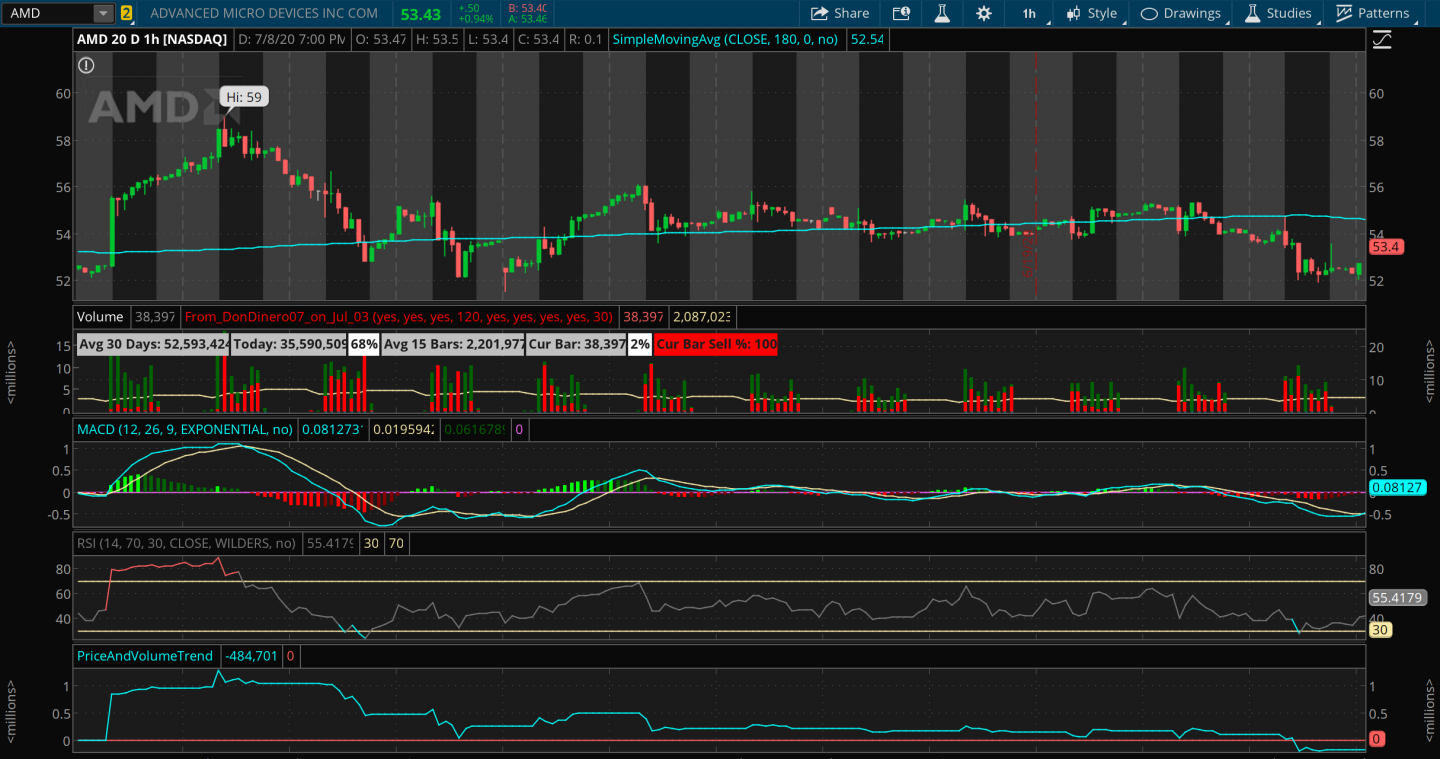1440x759 pixels.
Task: Click the red Cur Bar Sell %: 100 label
Action: pos(716,343)
